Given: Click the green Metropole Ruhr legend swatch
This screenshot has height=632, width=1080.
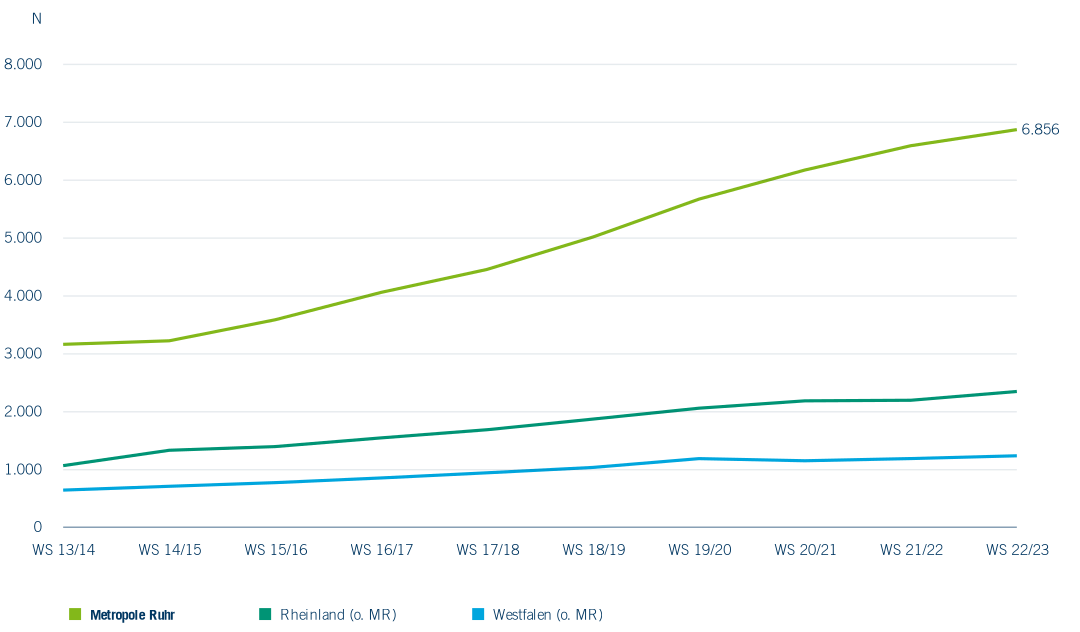Looking at the screenshot, I should (74, 614).
